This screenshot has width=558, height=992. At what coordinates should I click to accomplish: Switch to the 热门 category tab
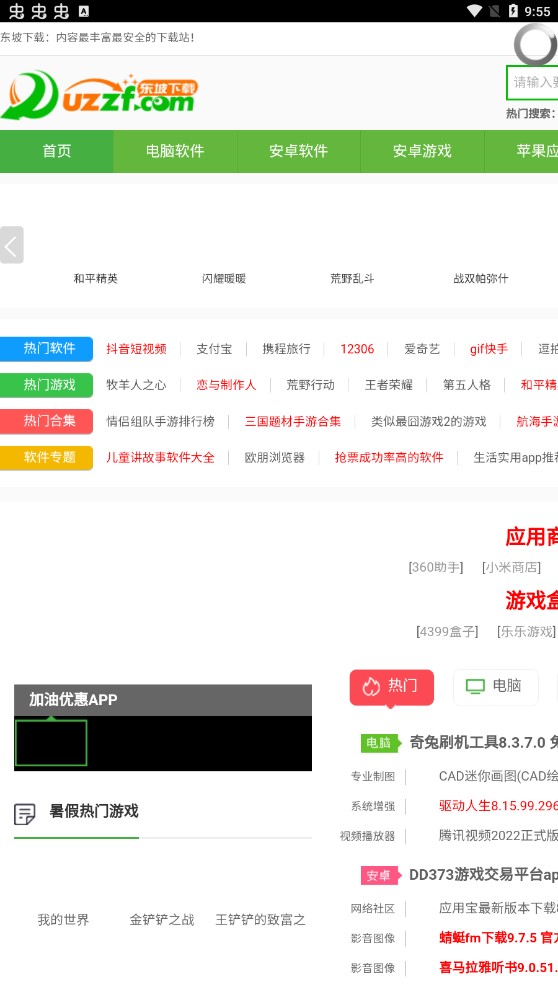tap(392, 687)
